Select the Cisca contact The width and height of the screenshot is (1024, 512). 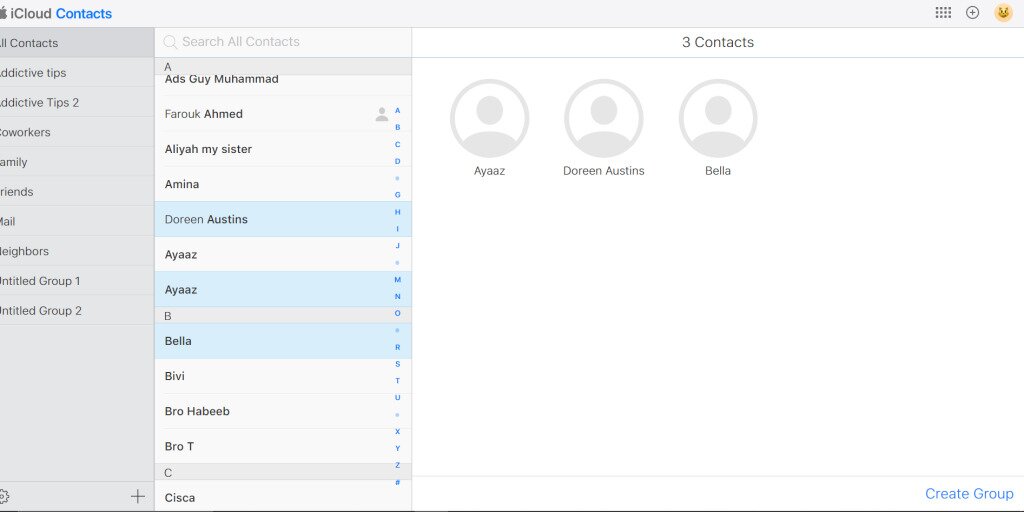tap(283, 497)
